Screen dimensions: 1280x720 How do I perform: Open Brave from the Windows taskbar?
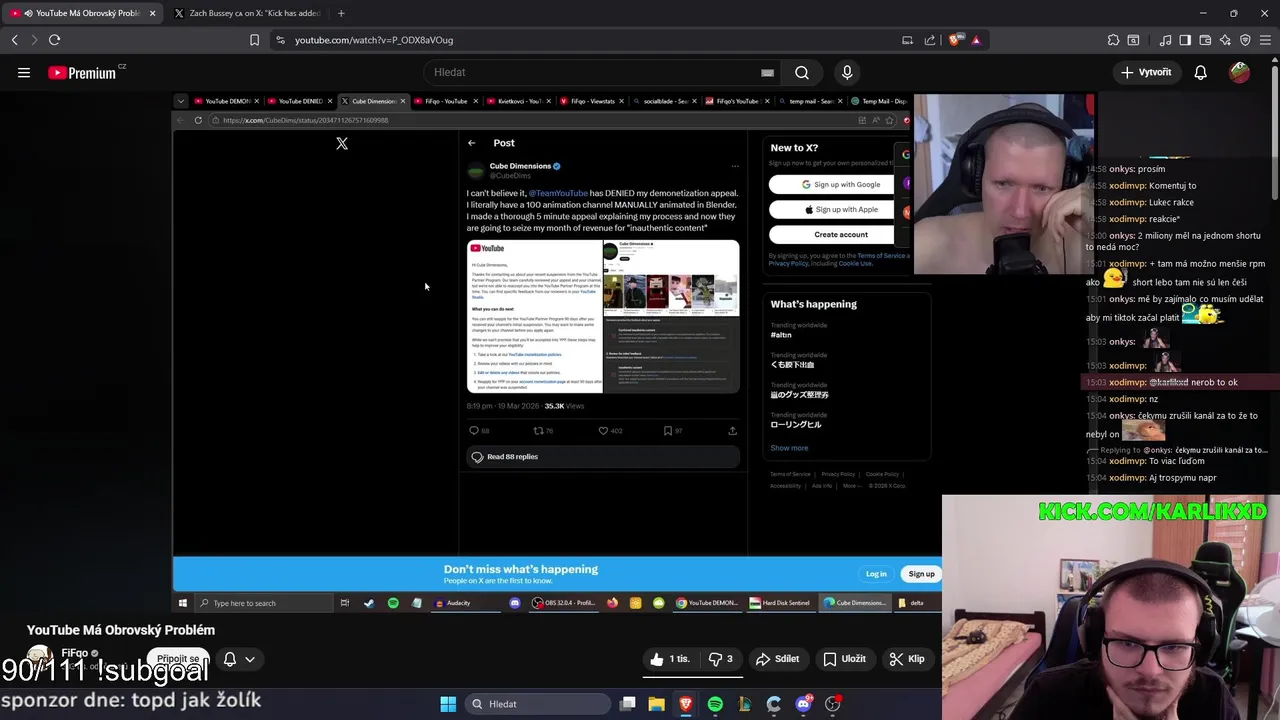click(686, 704)
